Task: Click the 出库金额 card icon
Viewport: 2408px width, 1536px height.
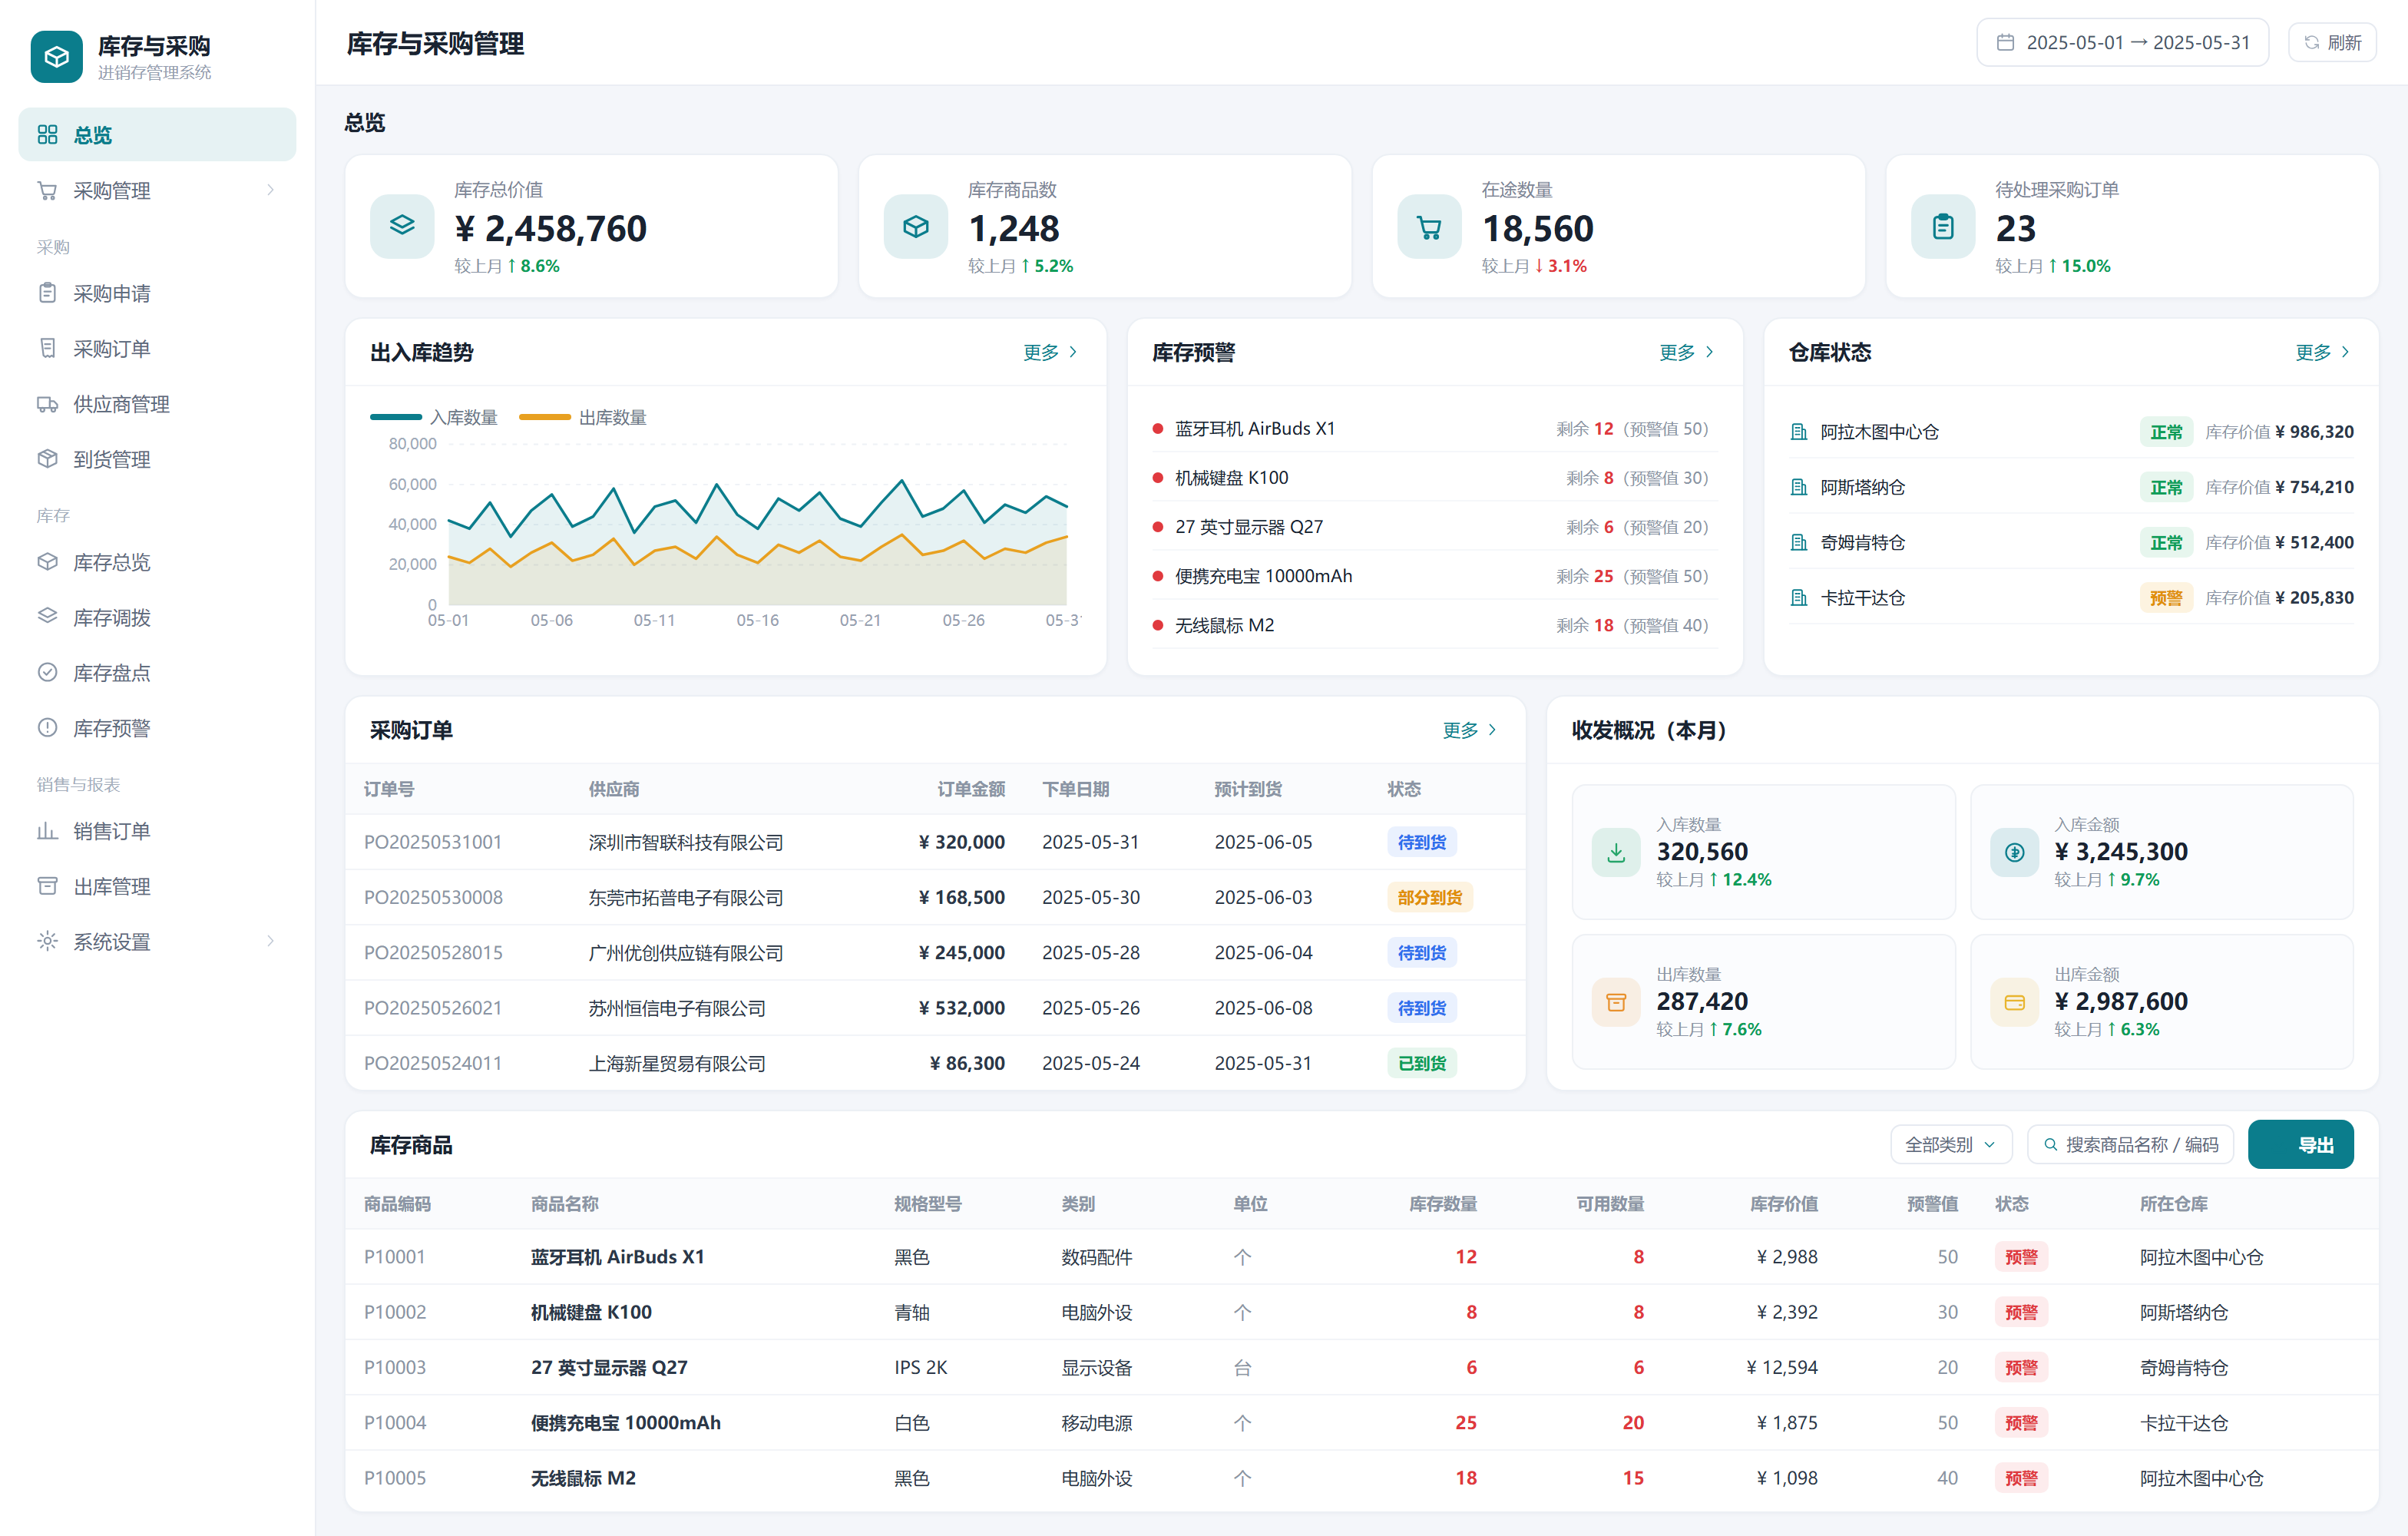Action: 2014,1002
